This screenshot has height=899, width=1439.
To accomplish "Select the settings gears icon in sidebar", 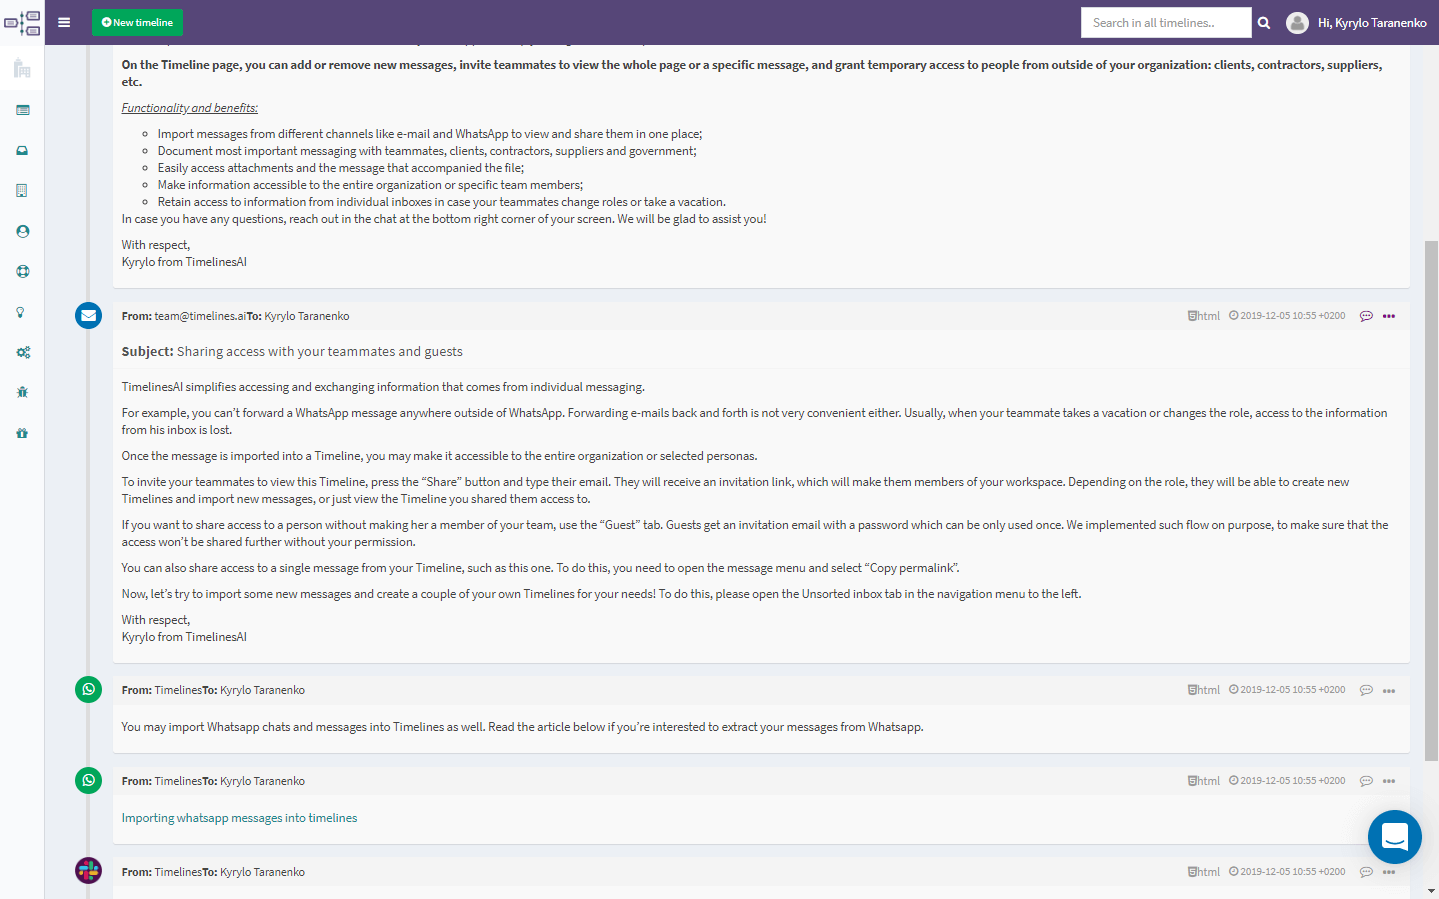I will pyautogui.click(x=21, y=351).
